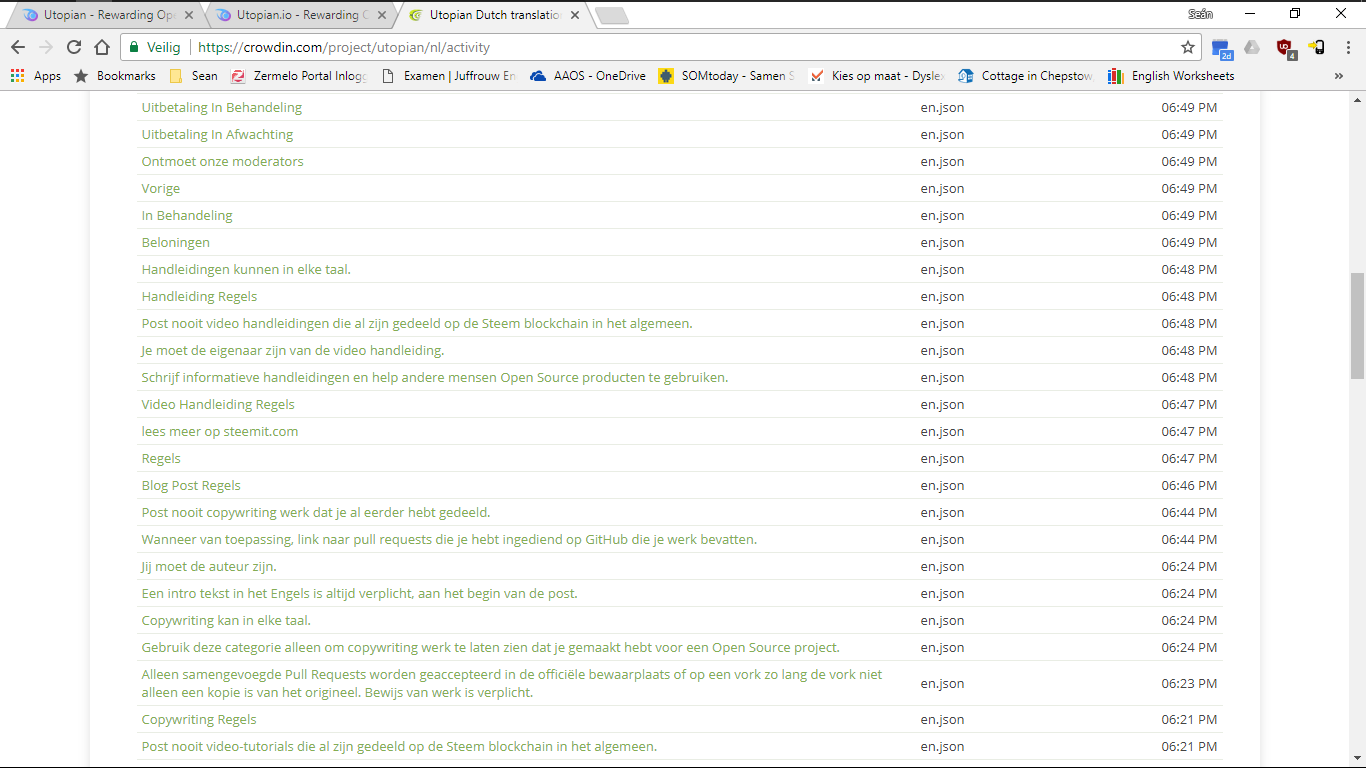
Task: Open the Apps grid shortcut
Action: 35,76
